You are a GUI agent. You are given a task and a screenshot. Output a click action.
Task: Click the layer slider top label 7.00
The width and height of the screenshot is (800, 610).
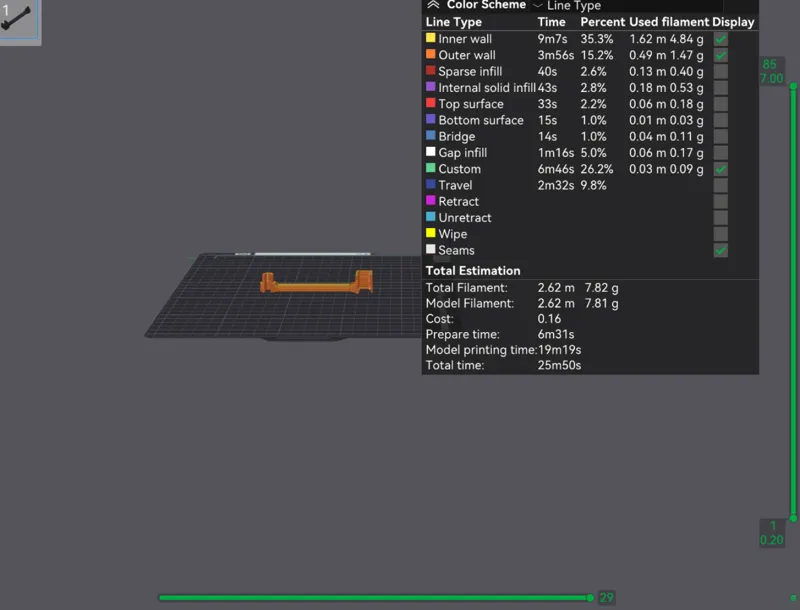(x=771, y=79)
